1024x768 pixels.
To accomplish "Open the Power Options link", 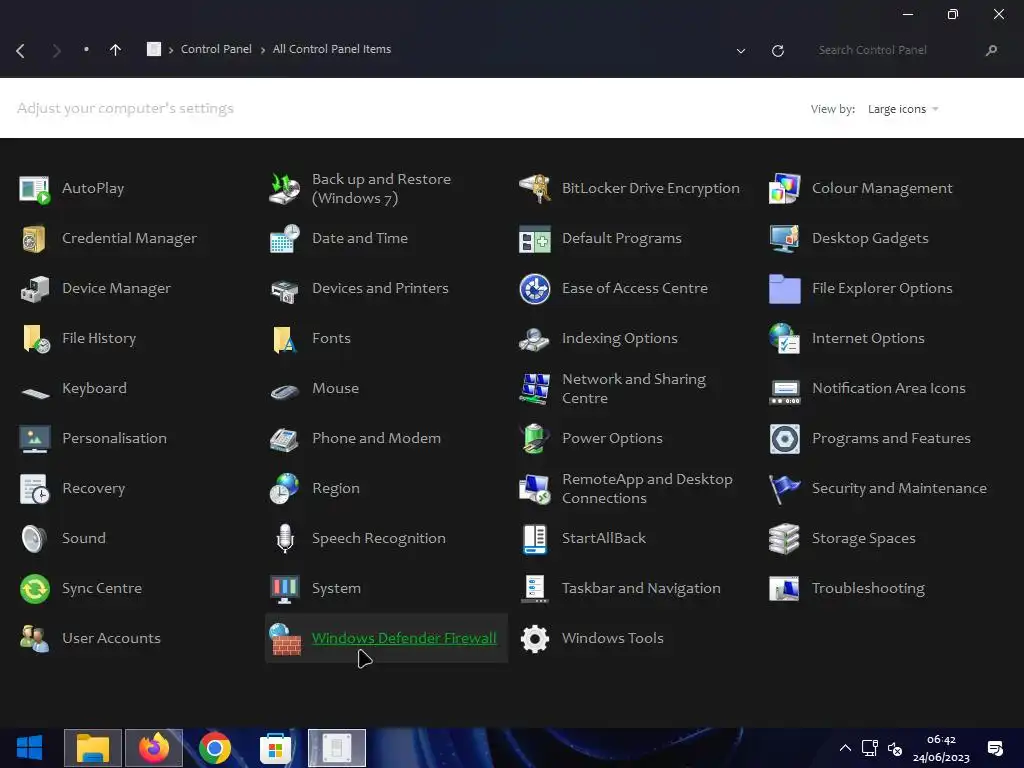I will (x=612, y=438).
